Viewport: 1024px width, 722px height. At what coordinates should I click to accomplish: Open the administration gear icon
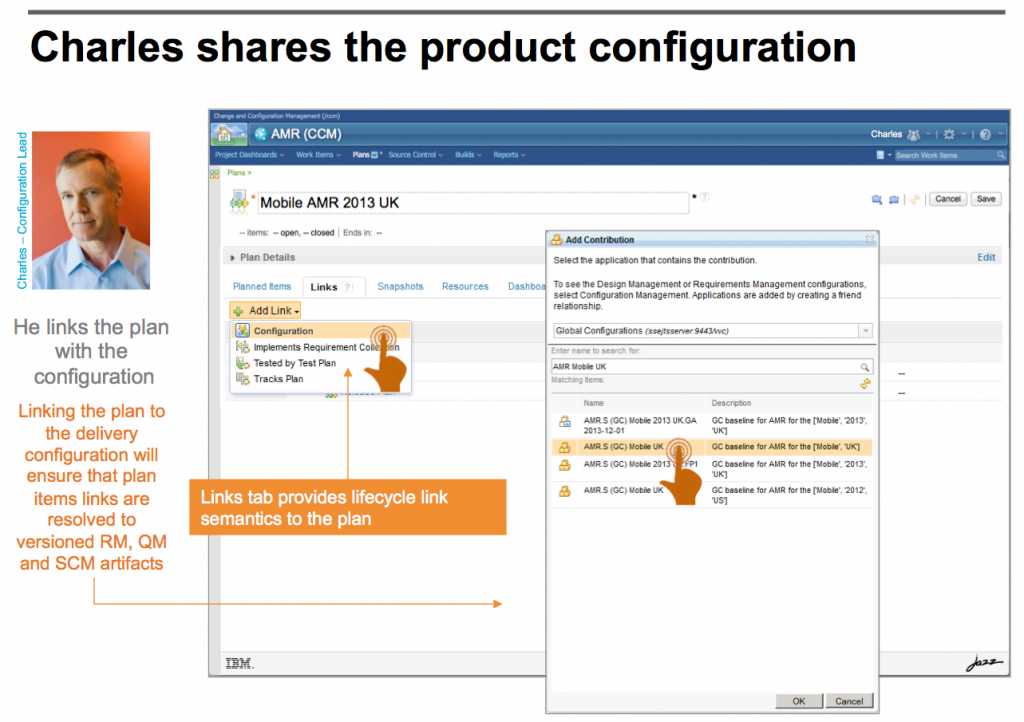pos(950,134)
